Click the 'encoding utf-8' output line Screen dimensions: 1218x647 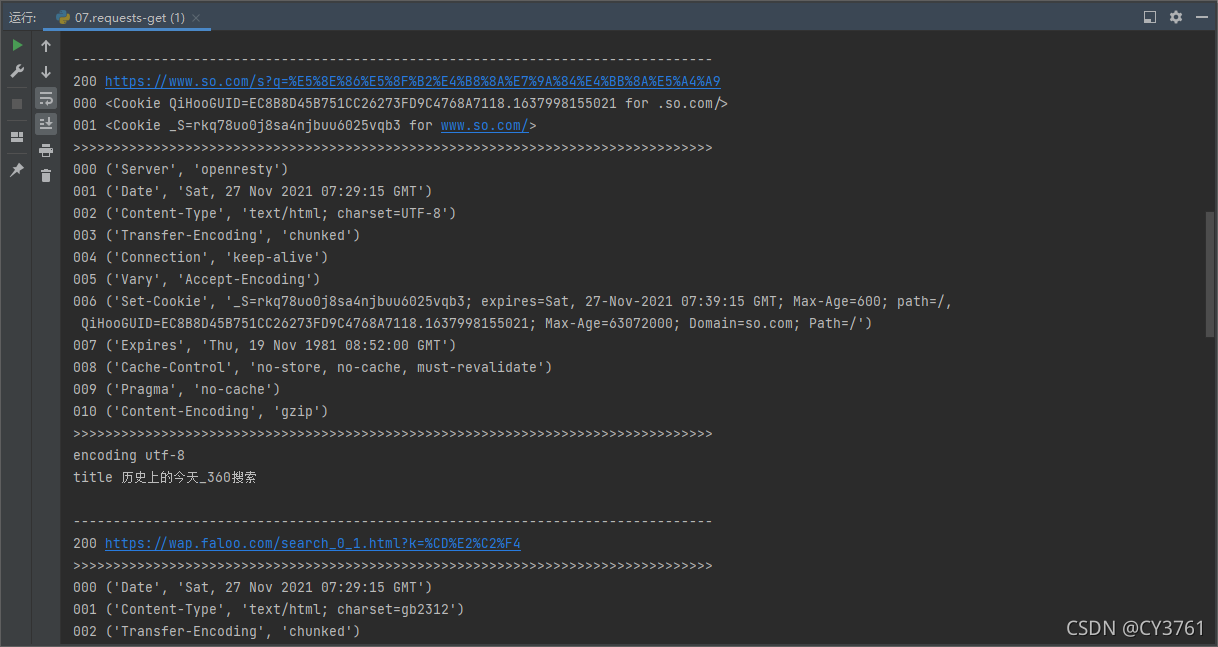129,456
